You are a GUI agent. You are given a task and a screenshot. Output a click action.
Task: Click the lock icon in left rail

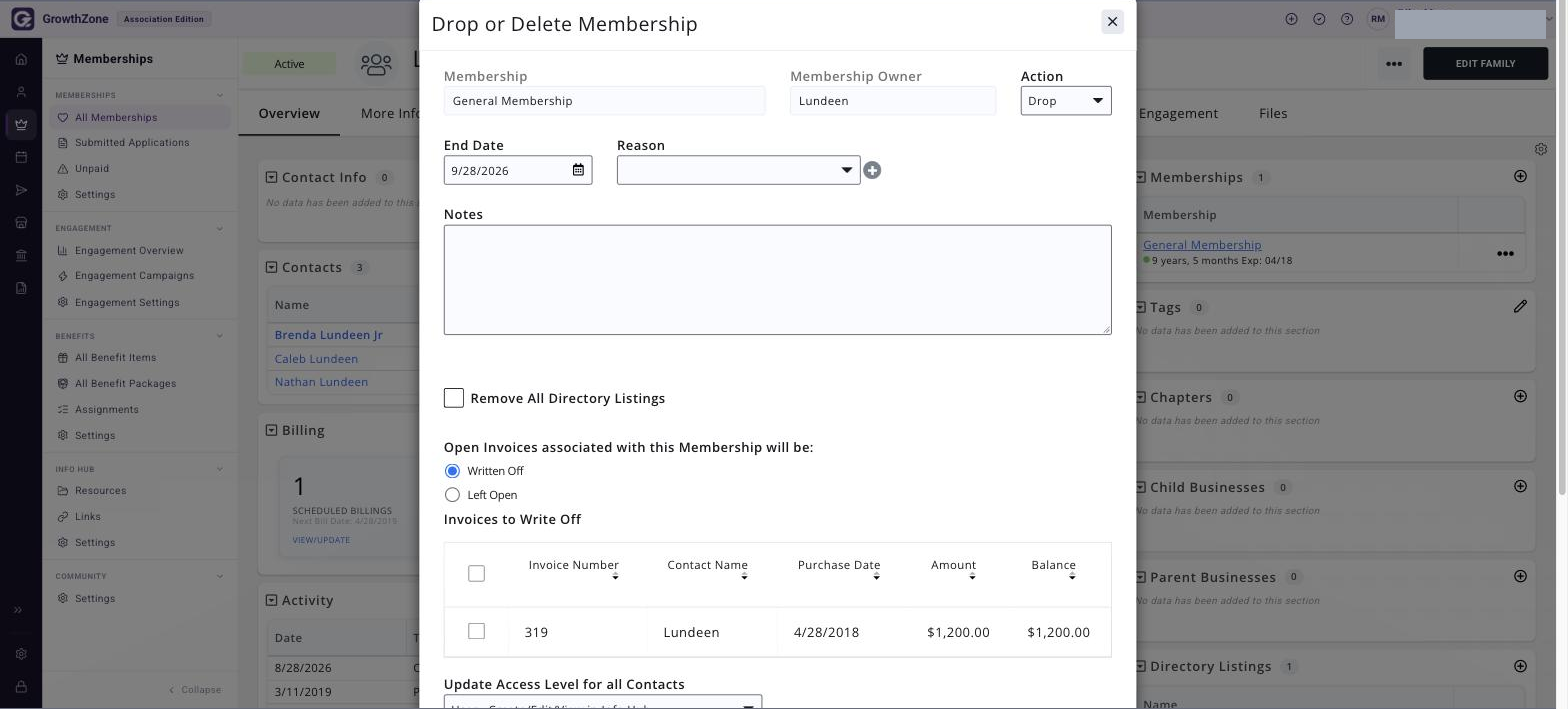21,688
